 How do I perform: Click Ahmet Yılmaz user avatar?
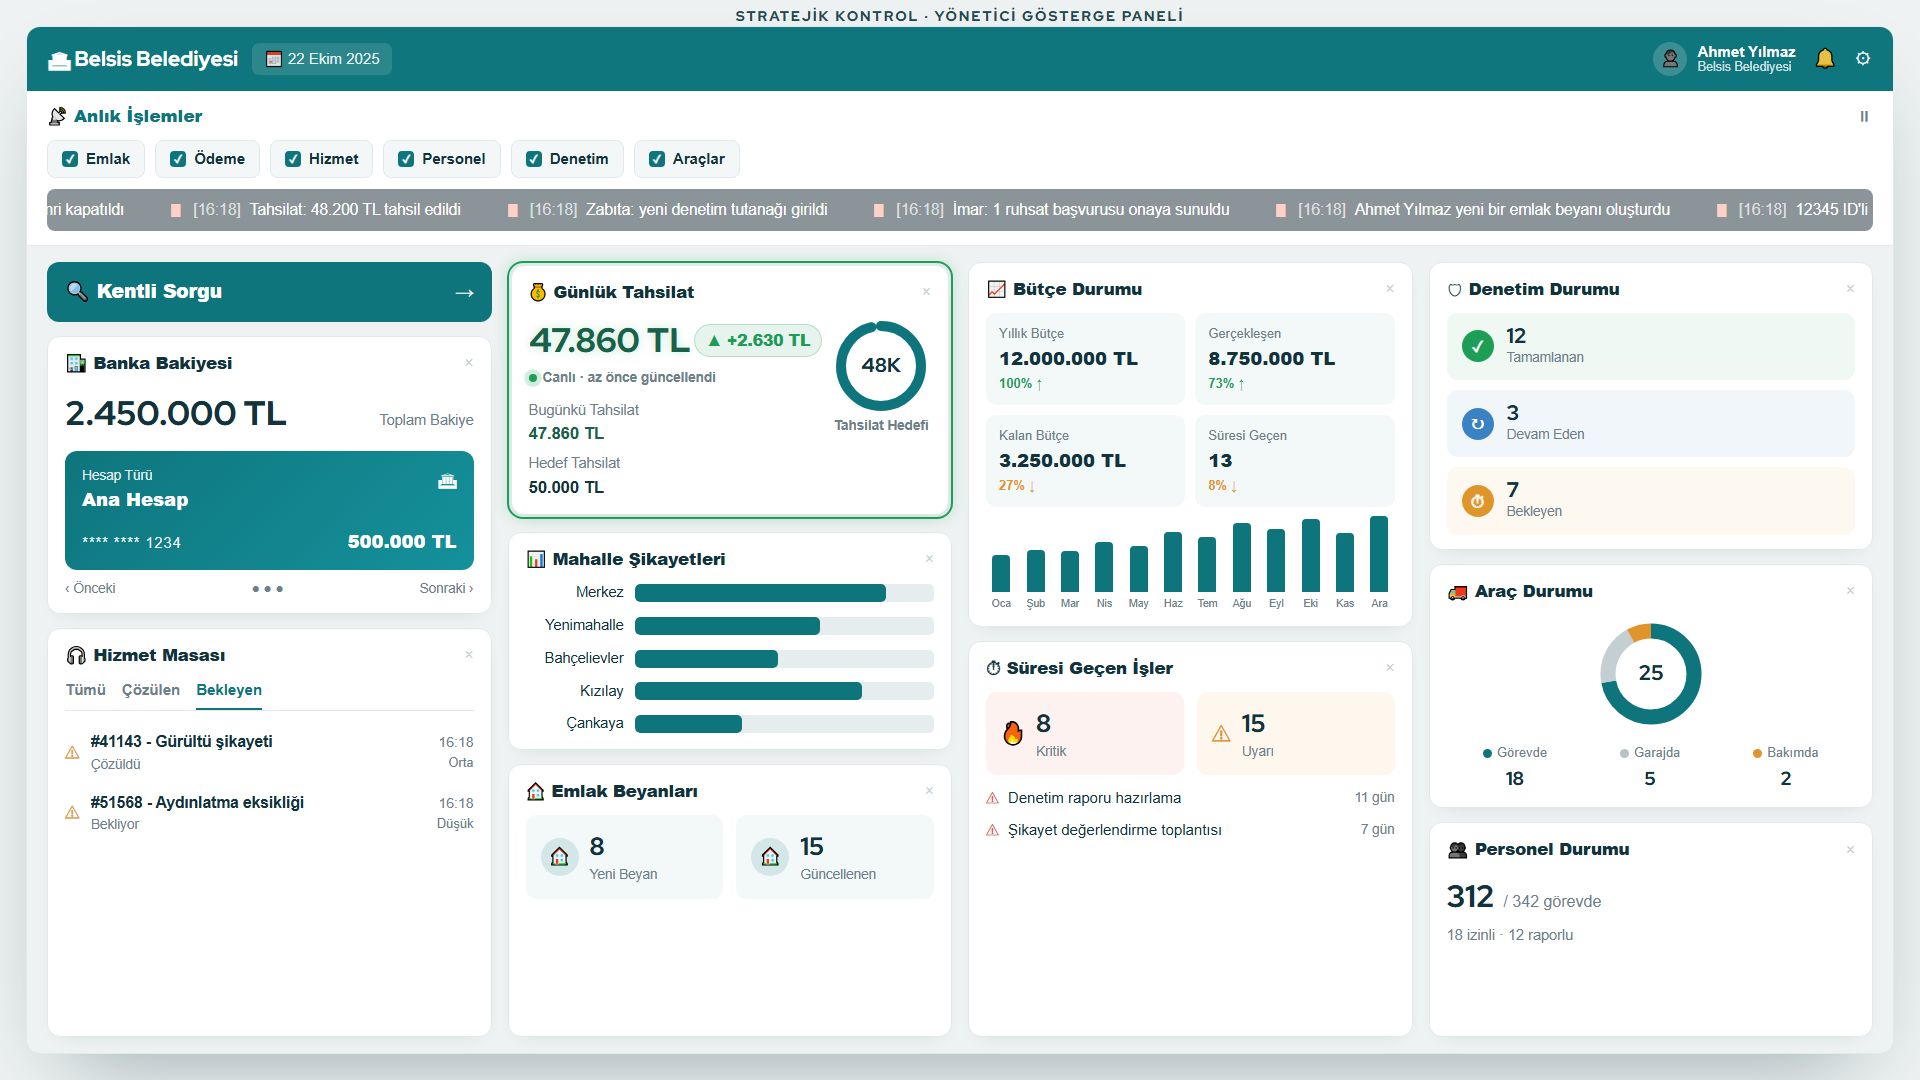1669,59
